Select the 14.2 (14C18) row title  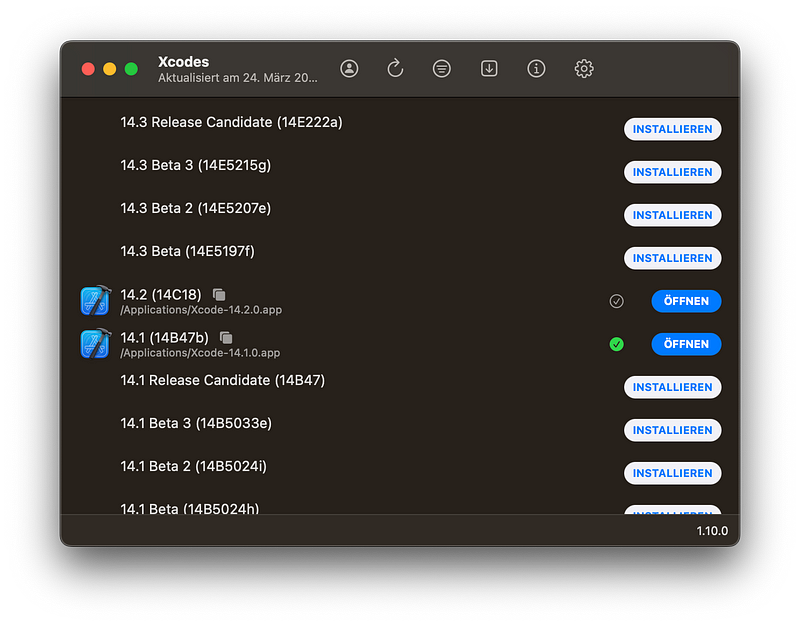tap(161, 294)
